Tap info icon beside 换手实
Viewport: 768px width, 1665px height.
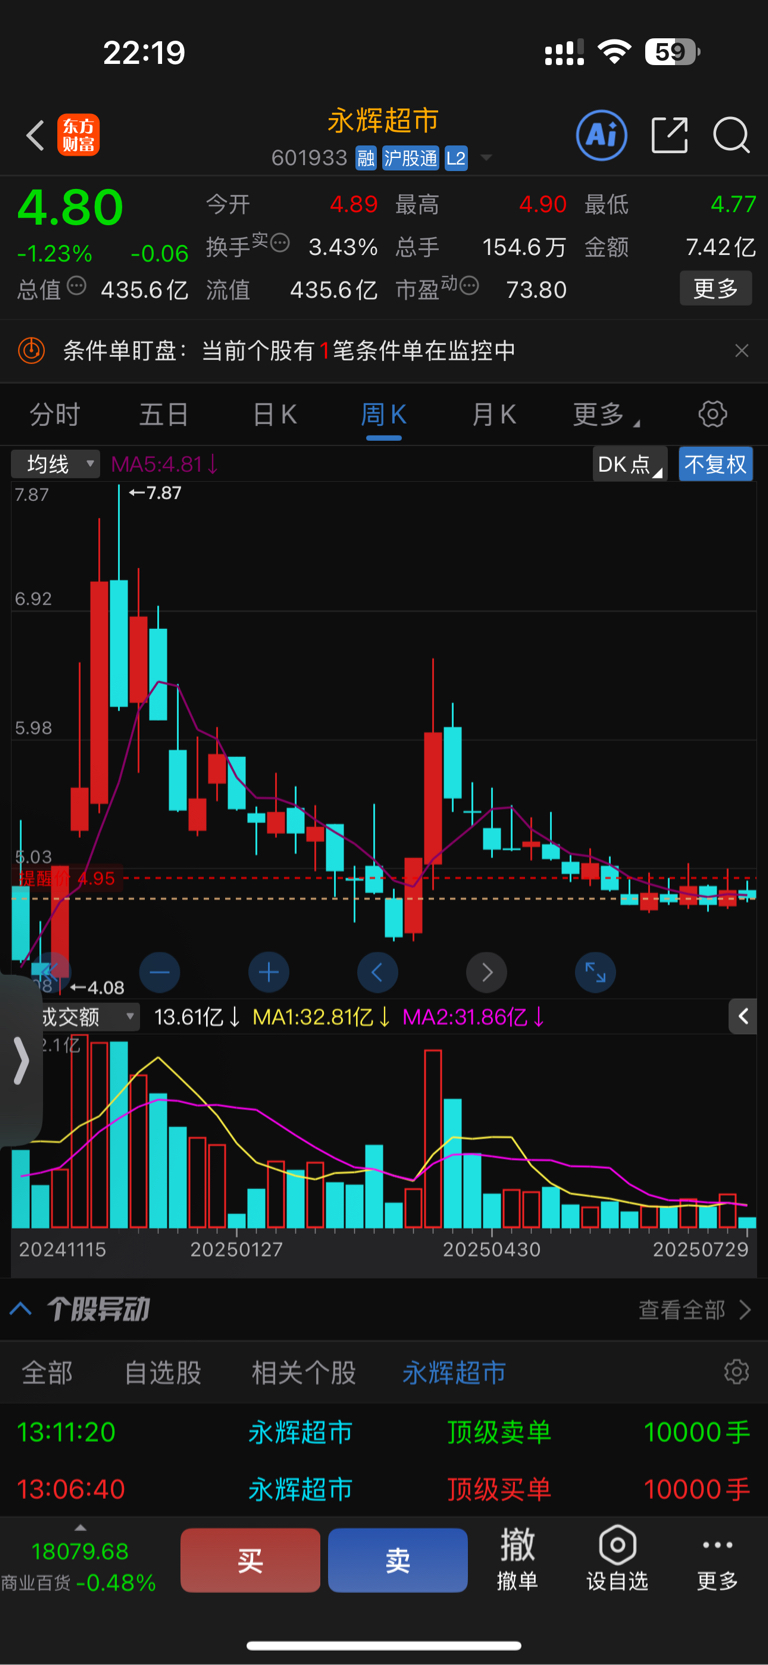tap(281, 242)
